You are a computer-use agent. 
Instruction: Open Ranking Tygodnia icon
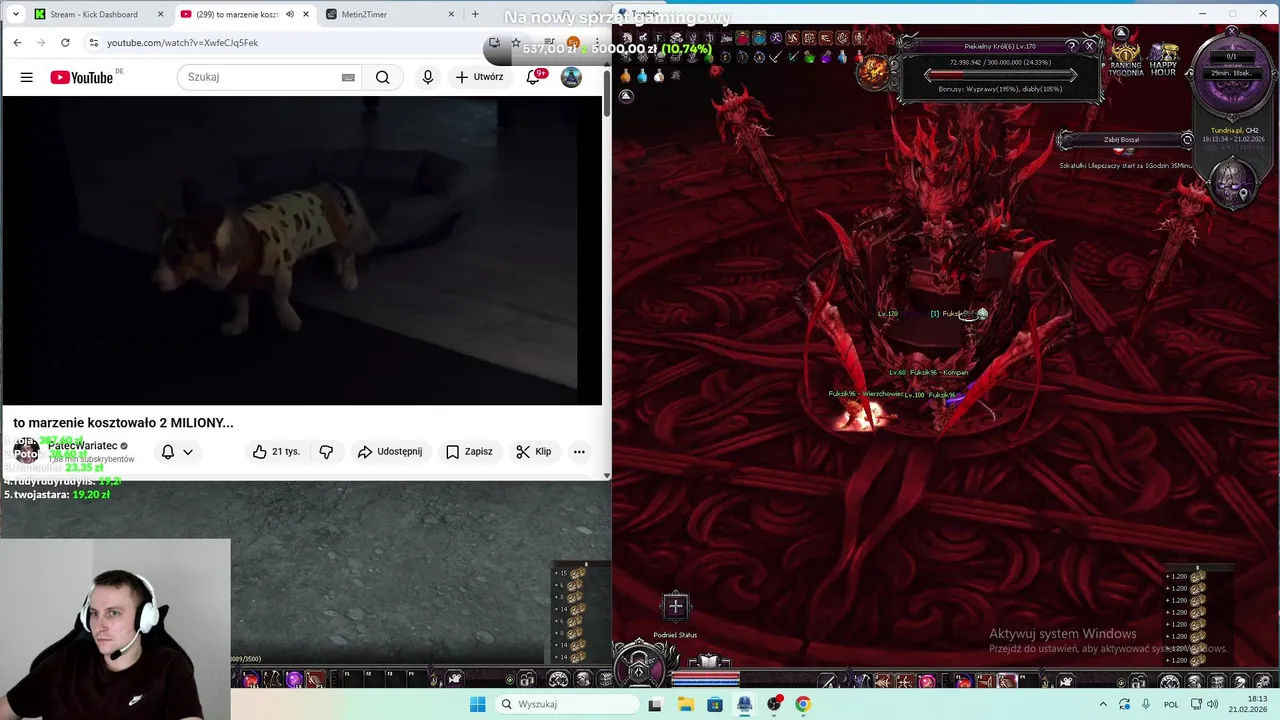[x=1126, y=58]
